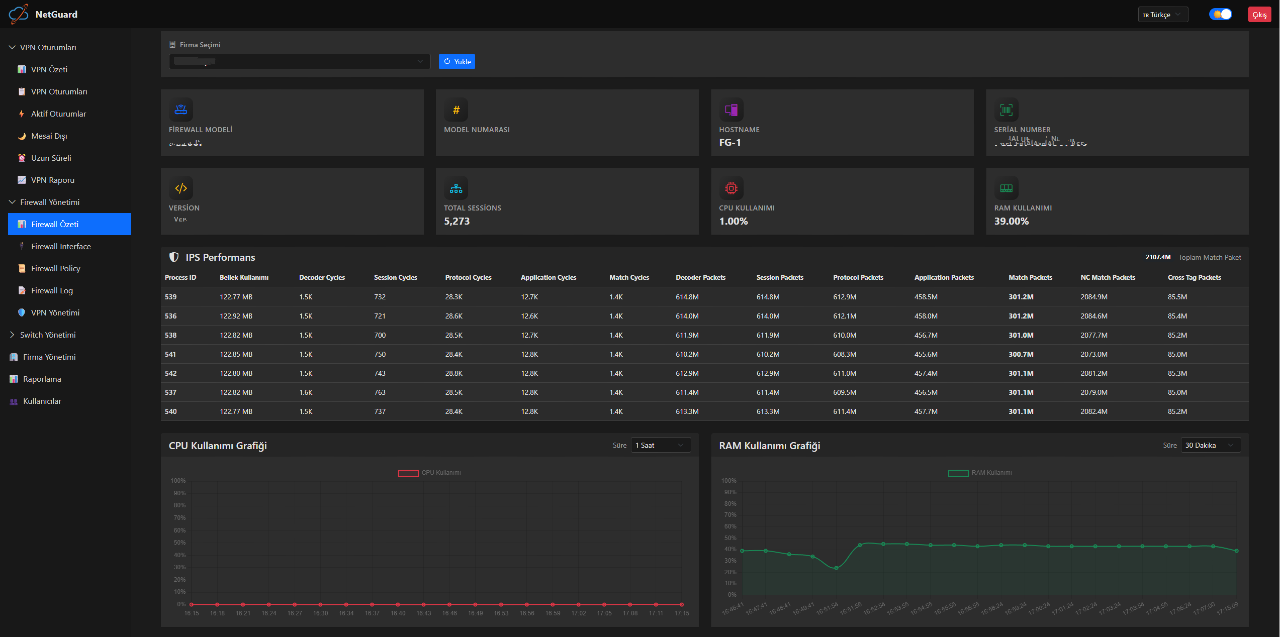Open Firewall Policy in the sidebar
This screenshot has height=637, width=1280.
click(x=56, y=269)
